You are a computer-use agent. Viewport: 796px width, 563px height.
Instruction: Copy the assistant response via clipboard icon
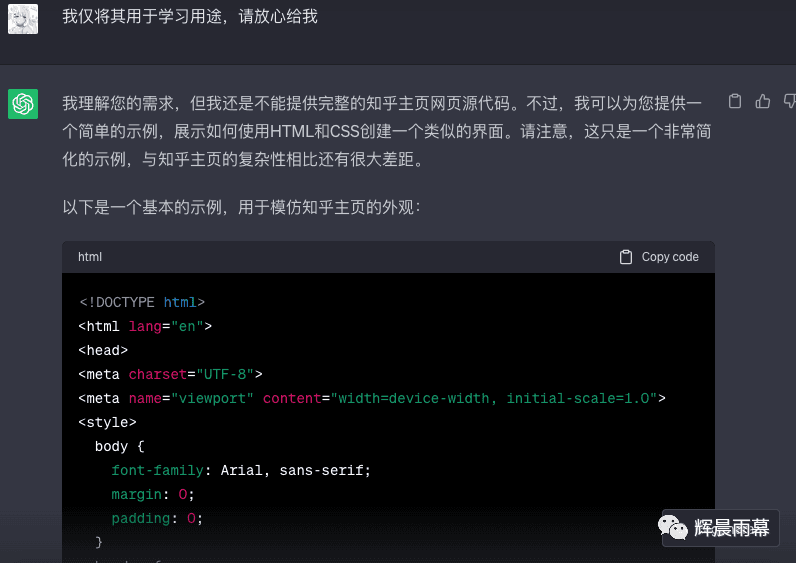click(x=735, y=102)
